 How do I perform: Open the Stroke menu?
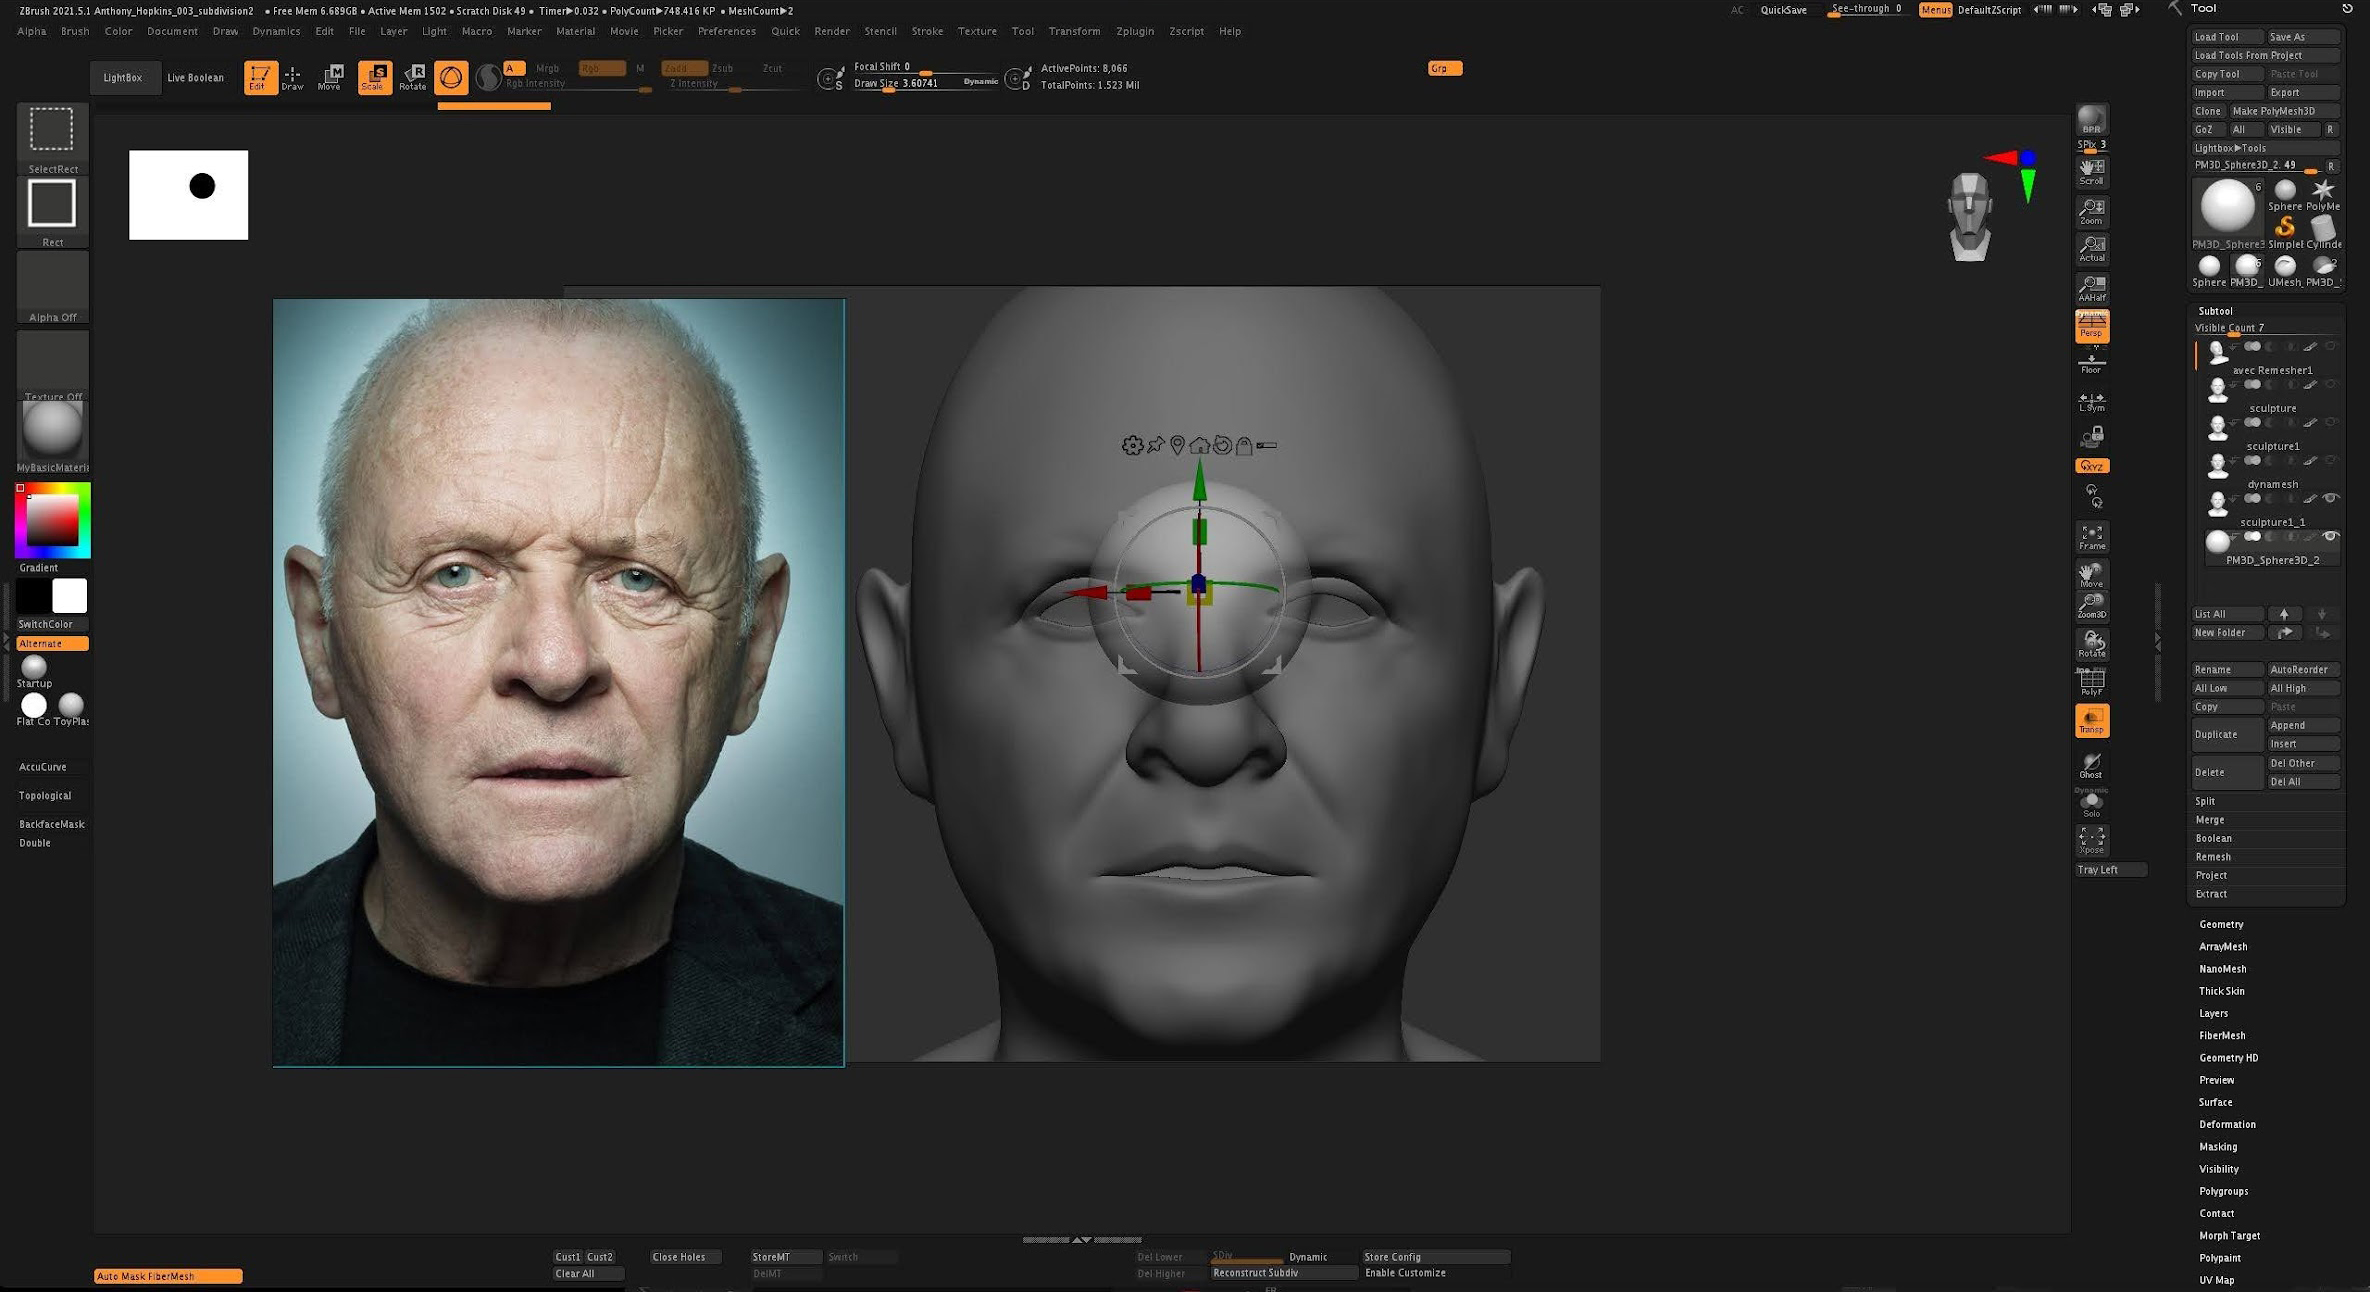[x=926, y=31]
